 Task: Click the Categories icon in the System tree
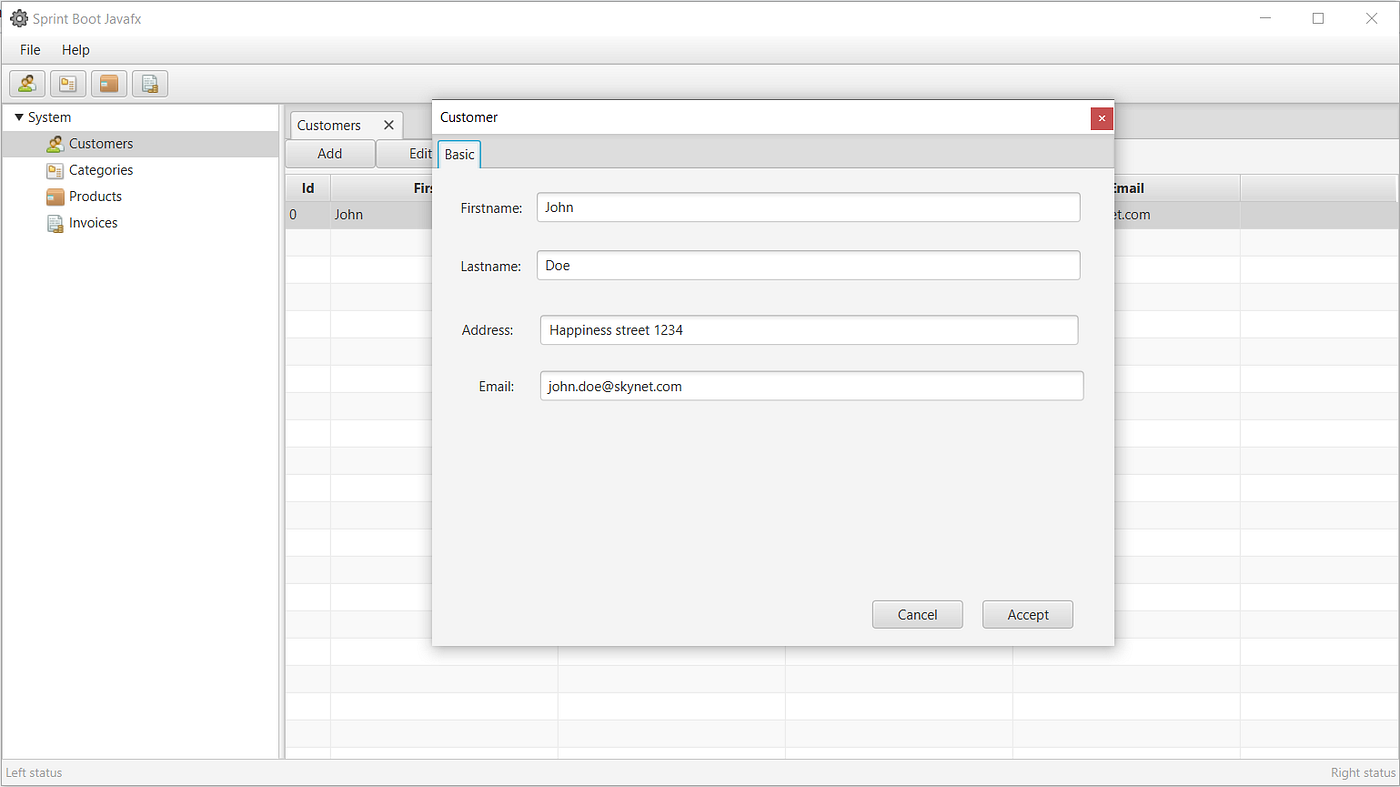coord(55,170)
